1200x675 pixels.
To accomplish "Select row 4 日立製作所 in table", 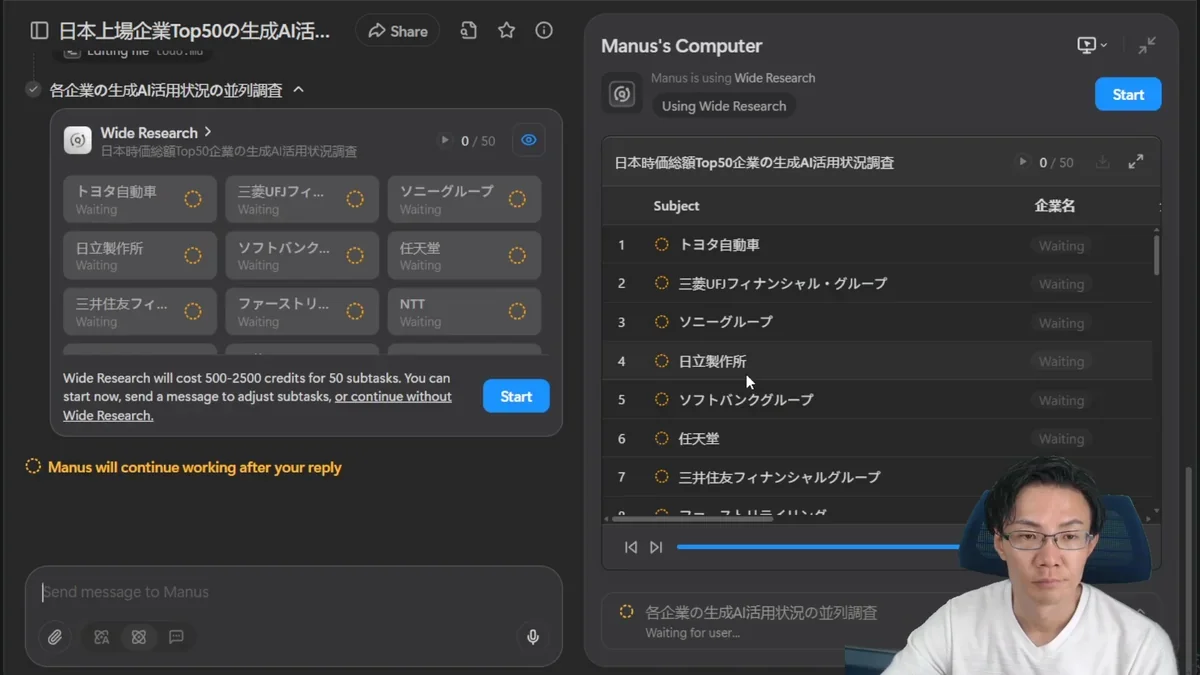I will click(x=877, y=361).
